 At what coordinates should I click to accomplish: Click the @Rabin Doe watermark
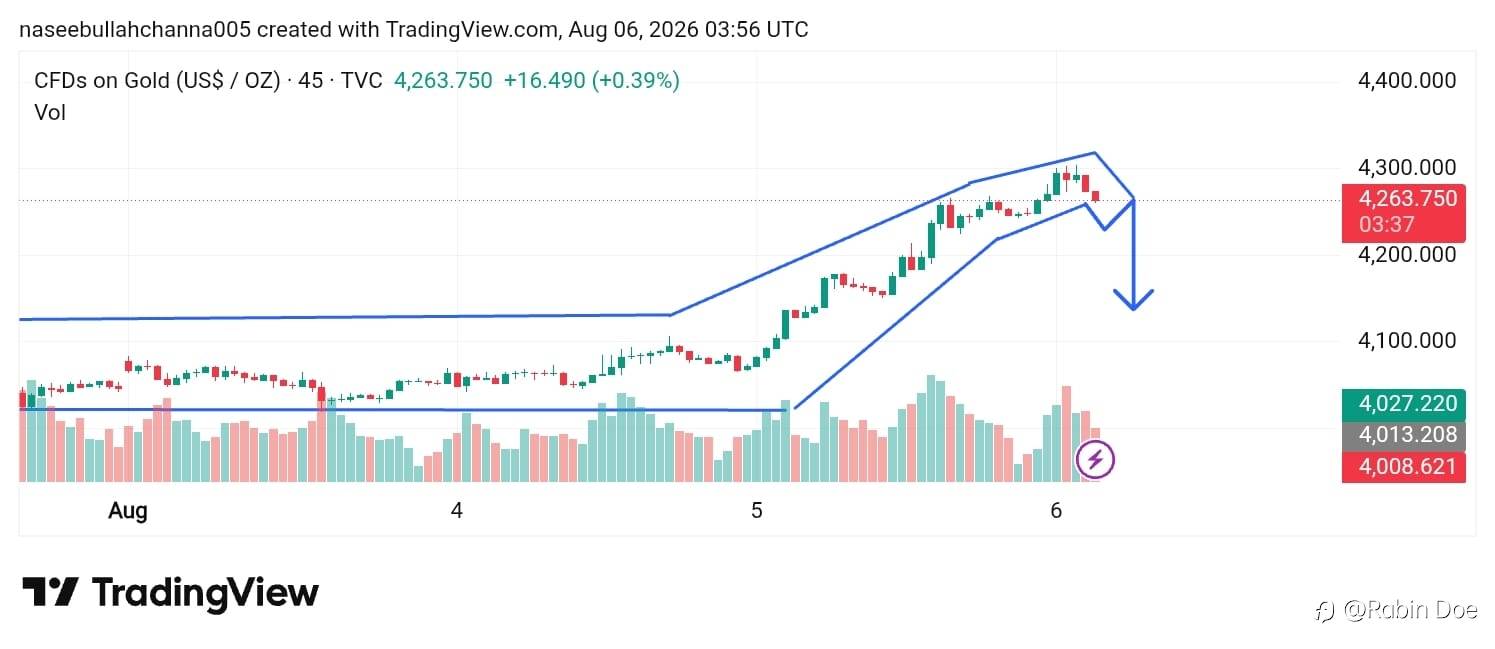(1397, 609)
